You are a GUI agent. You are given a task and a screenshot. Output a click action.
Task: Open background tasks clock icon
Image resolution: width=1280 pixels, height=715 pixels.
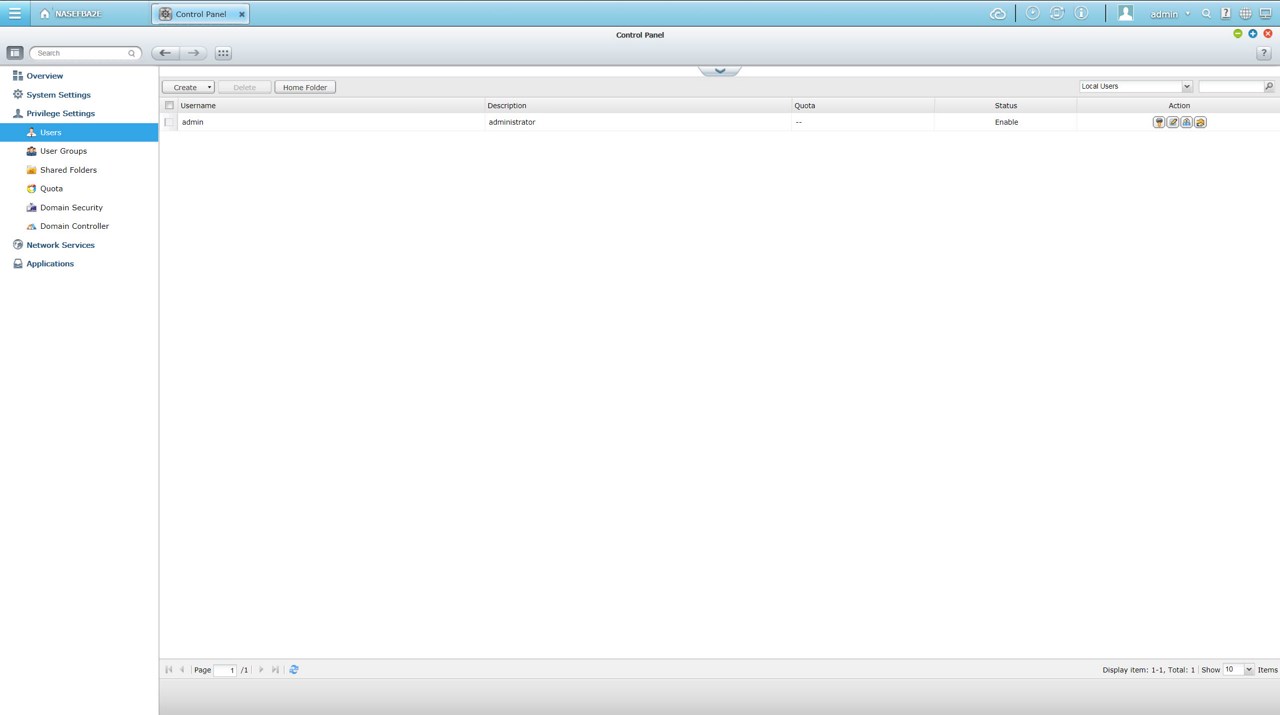[x=1032, y=13]
